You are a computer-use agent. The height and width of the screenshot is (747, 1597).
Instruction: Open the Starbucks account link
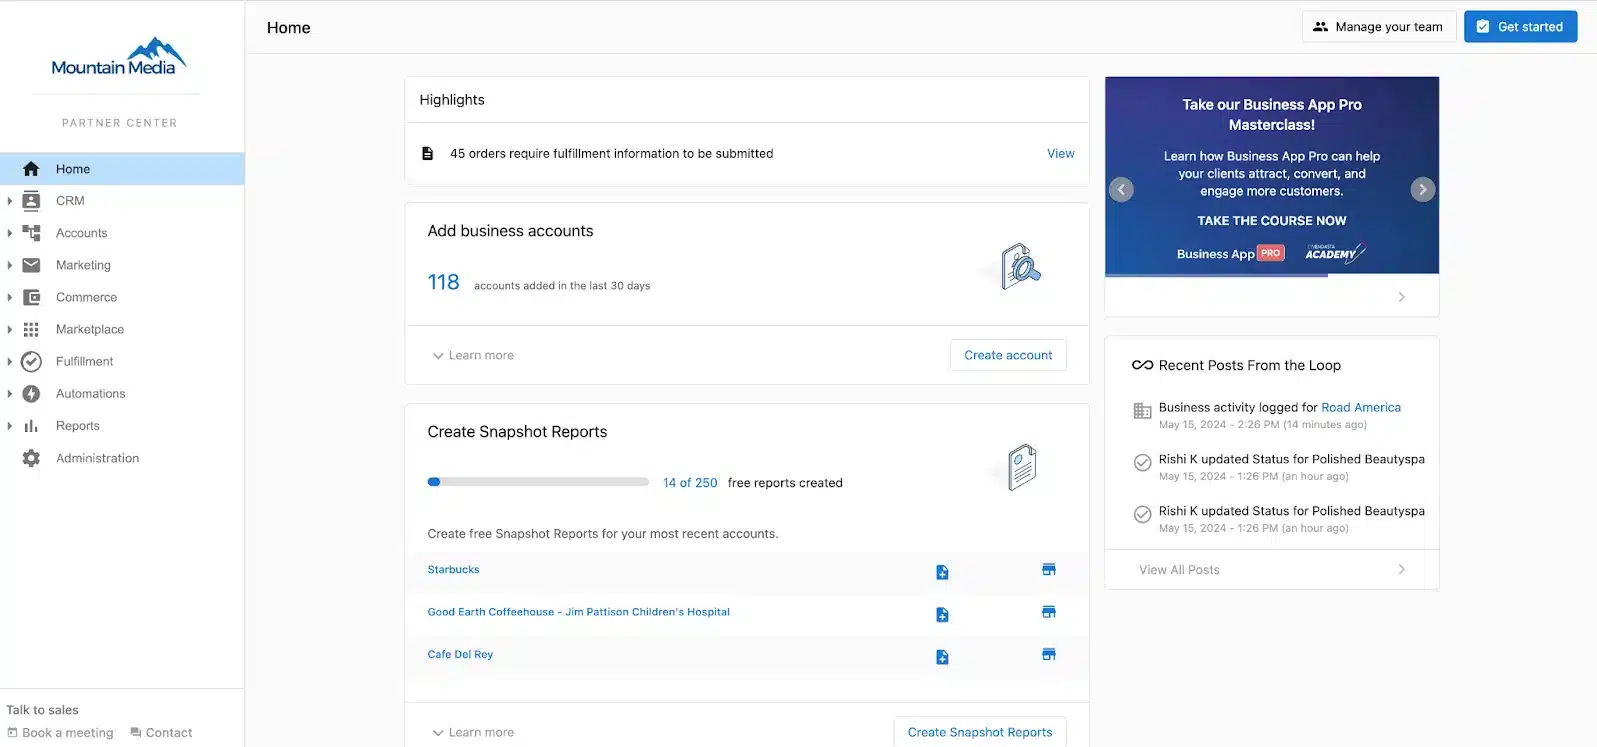453,569
